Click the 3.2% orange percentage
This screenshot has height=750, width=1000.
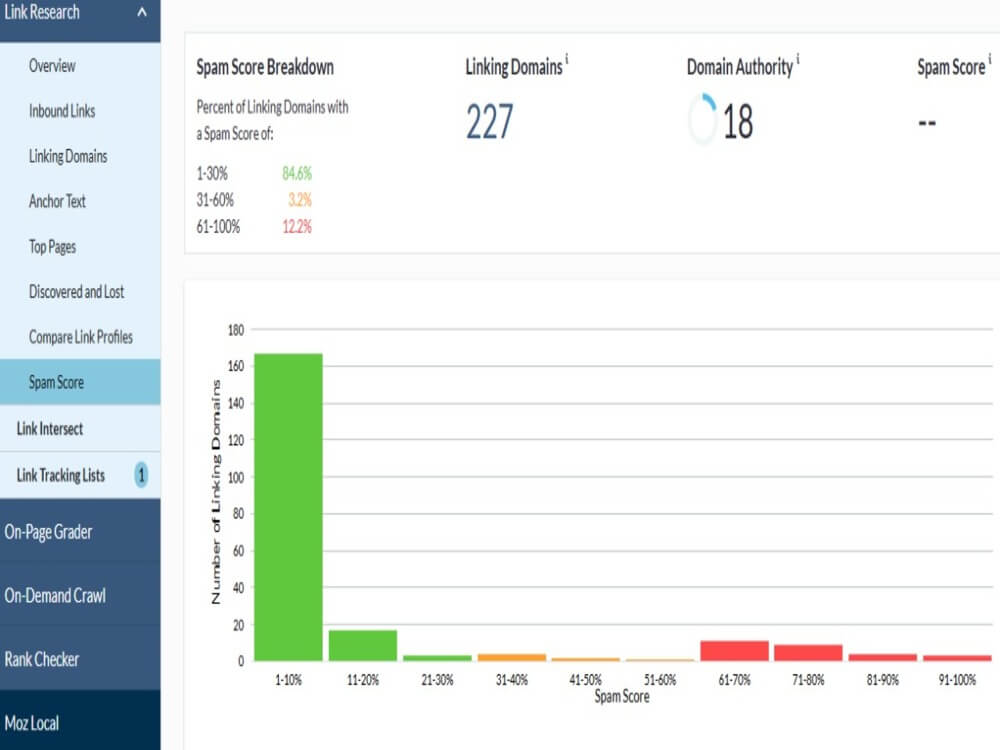[x=300, y=200]
